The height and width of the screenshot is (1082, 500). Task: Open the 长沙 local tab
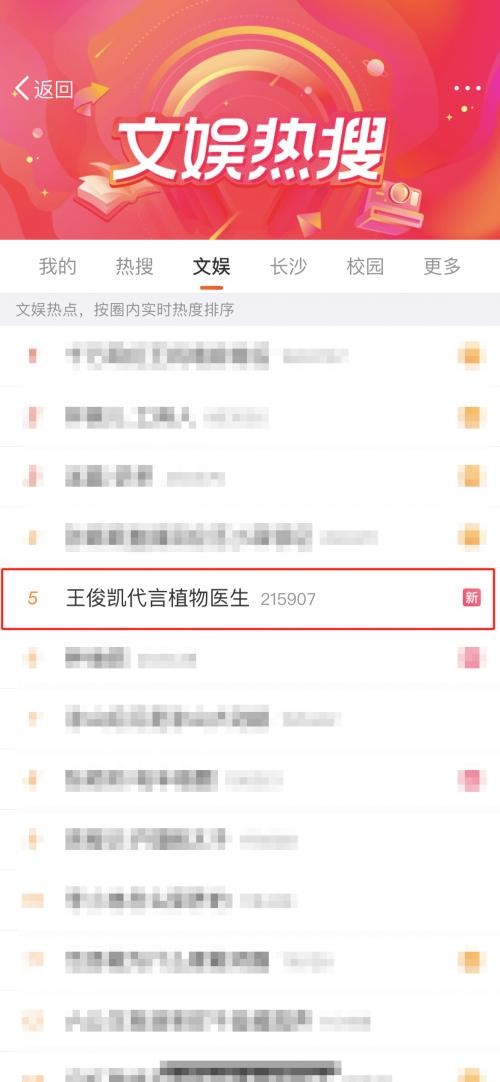point(288,266)
